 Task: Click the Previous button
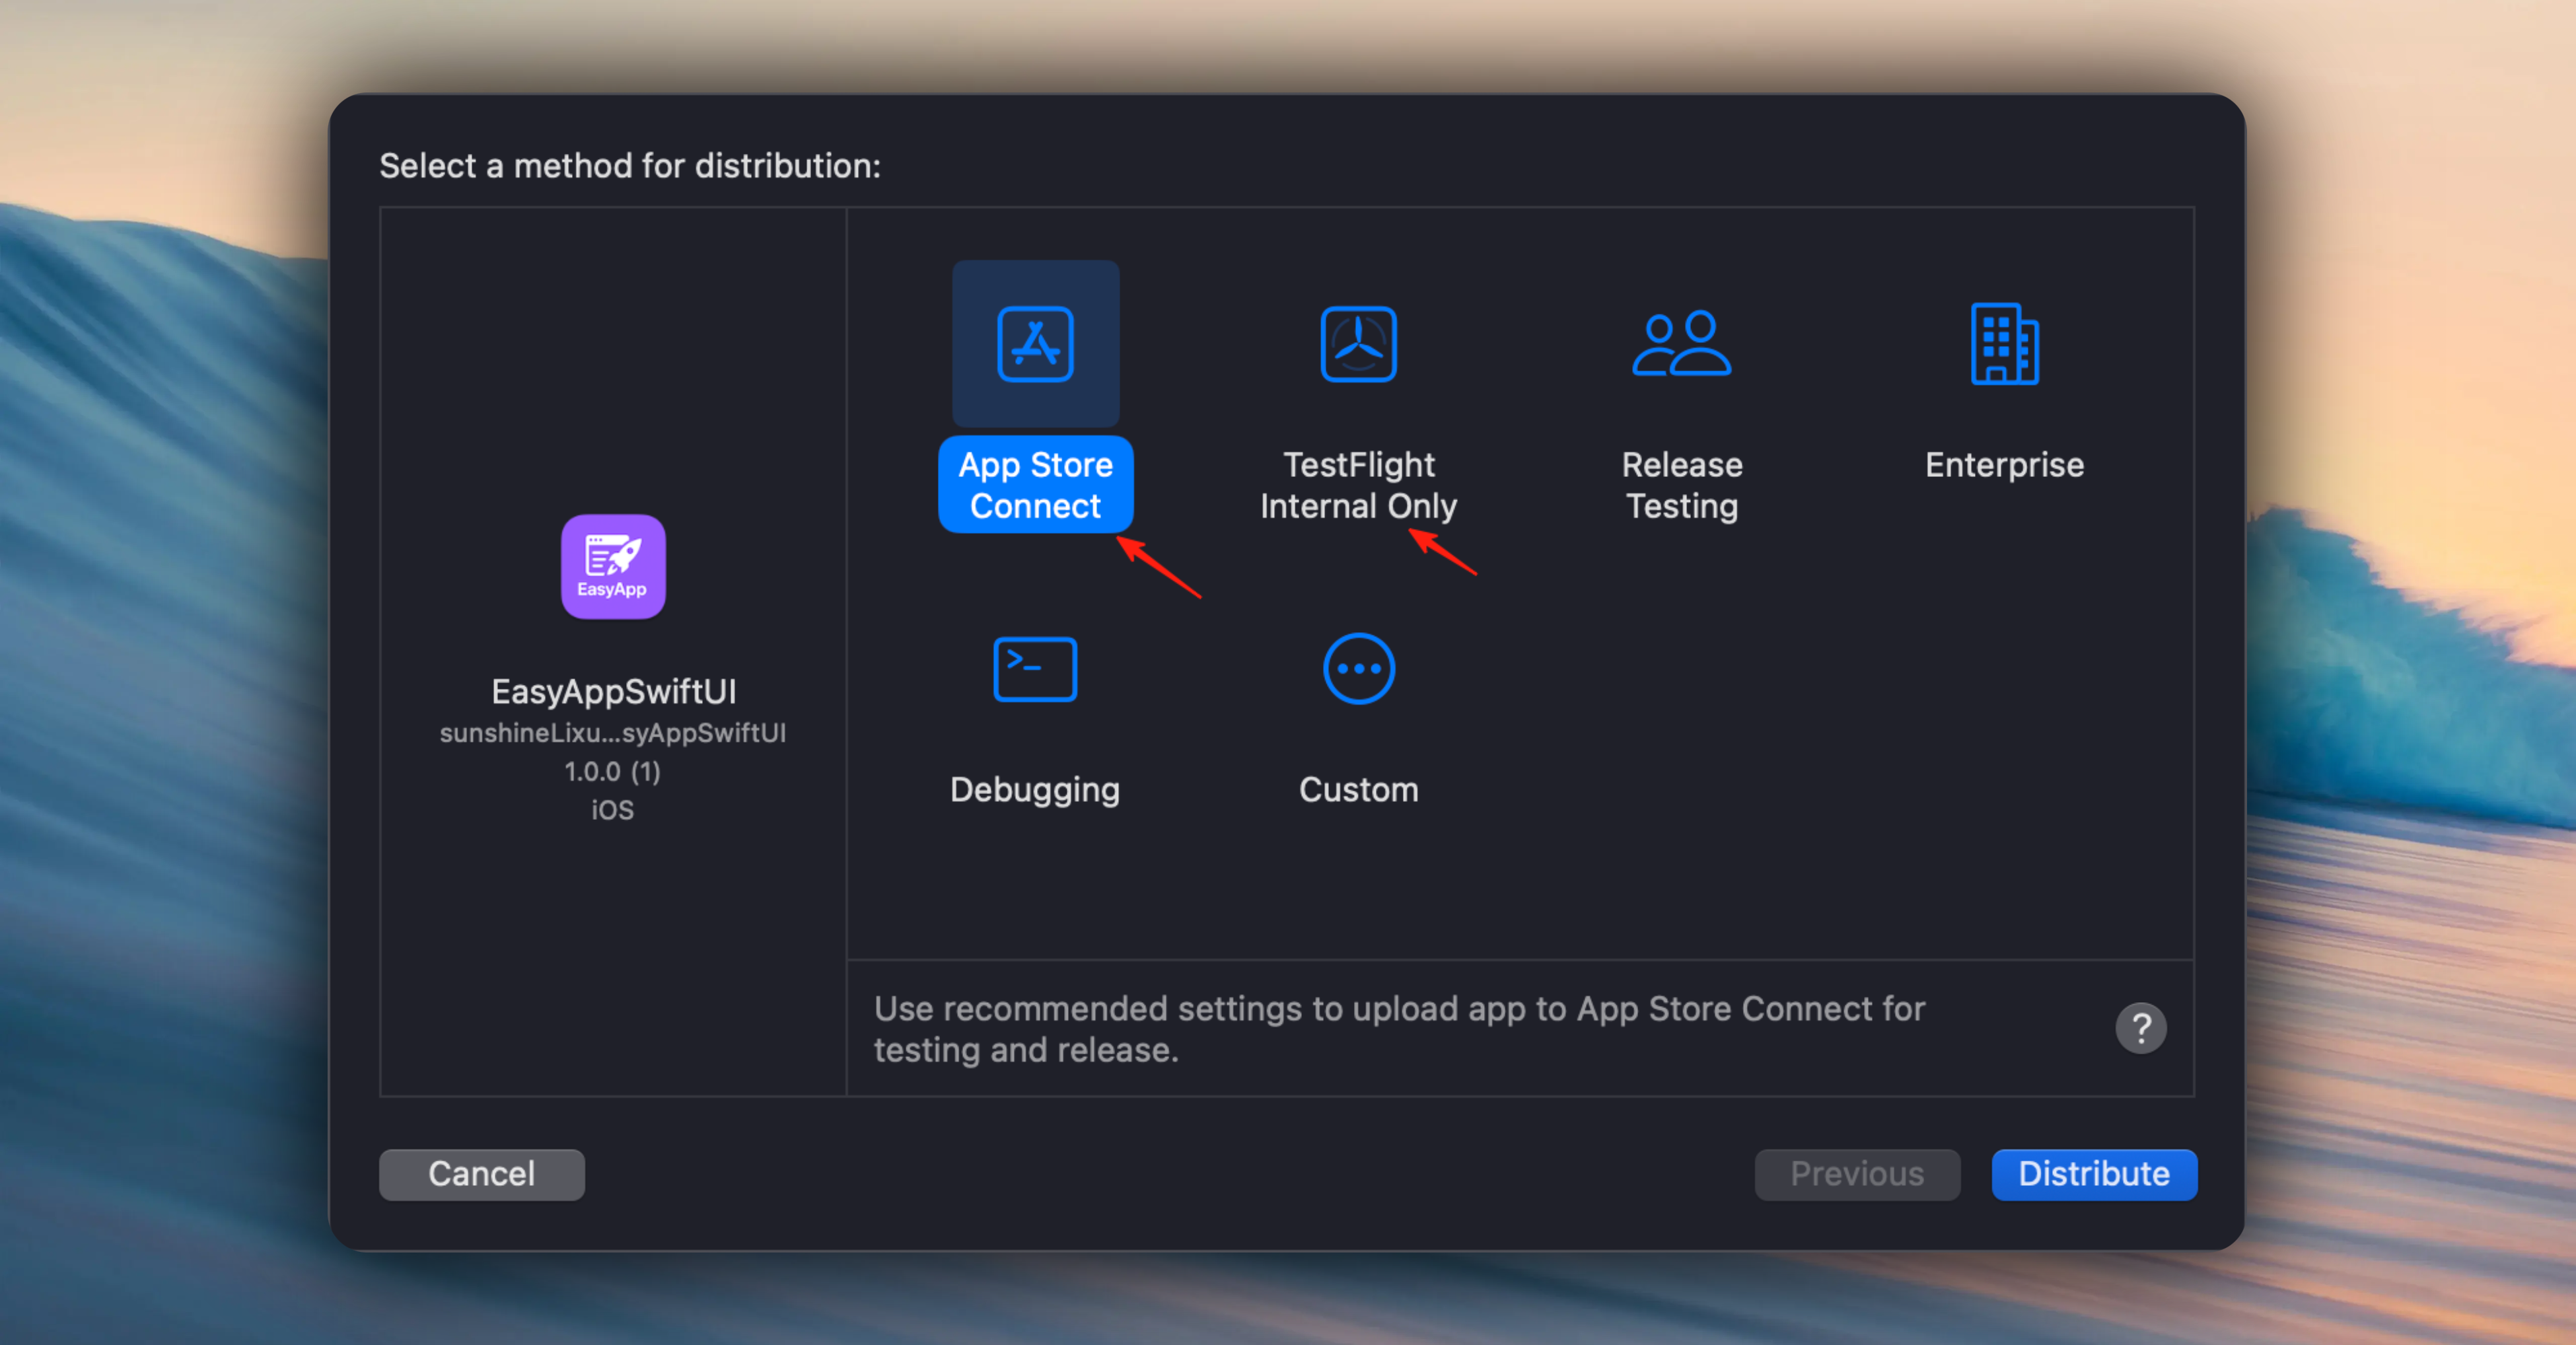(1857, 1173)
